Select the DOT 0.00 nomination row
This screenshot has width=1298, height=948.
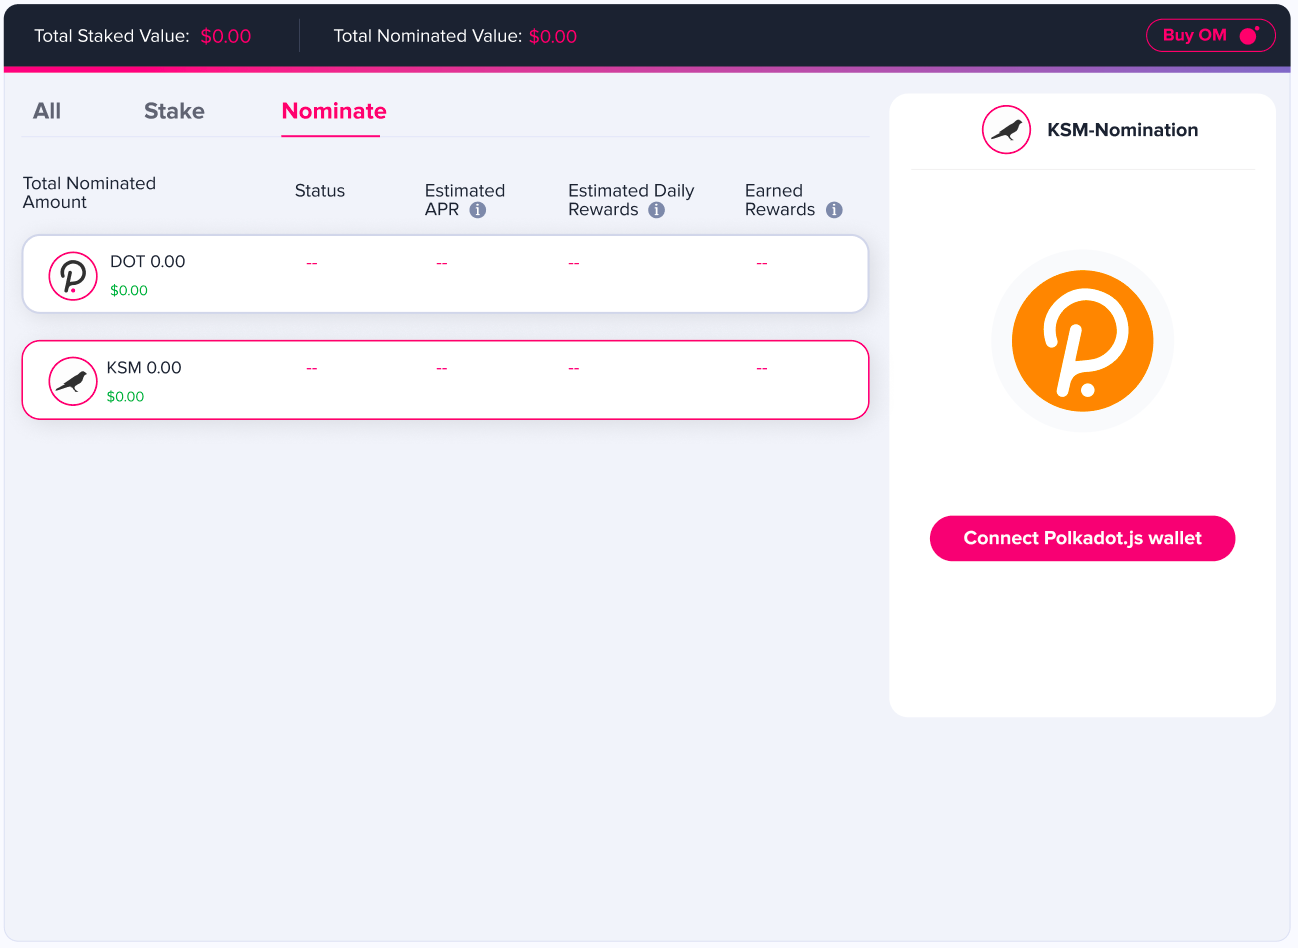pos(445,274)
